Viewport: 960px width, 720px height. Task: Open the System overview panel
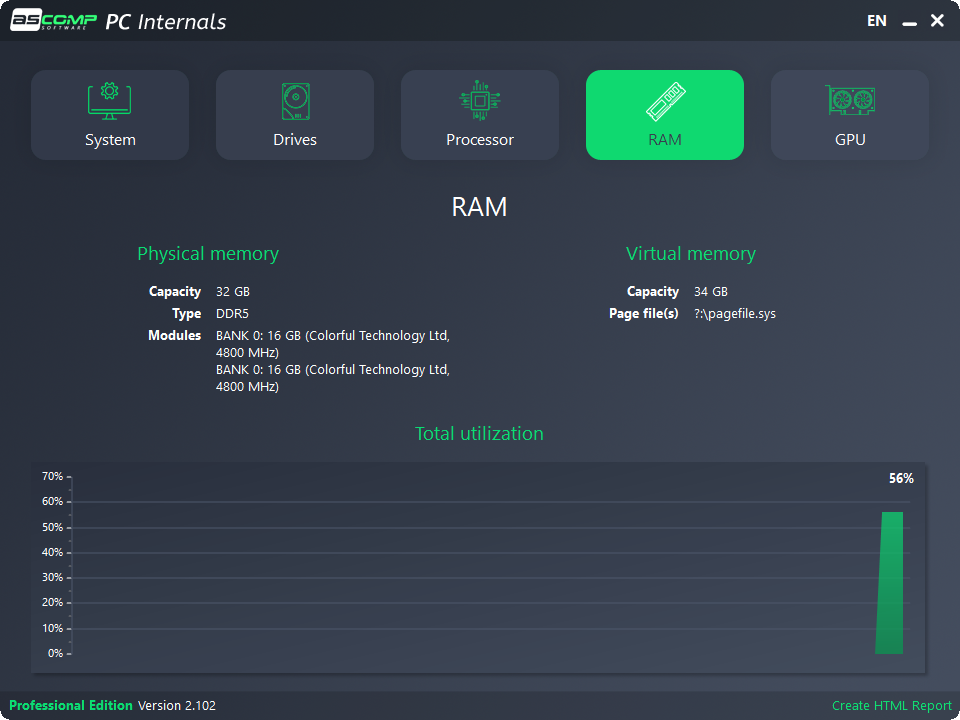[110, 115]
